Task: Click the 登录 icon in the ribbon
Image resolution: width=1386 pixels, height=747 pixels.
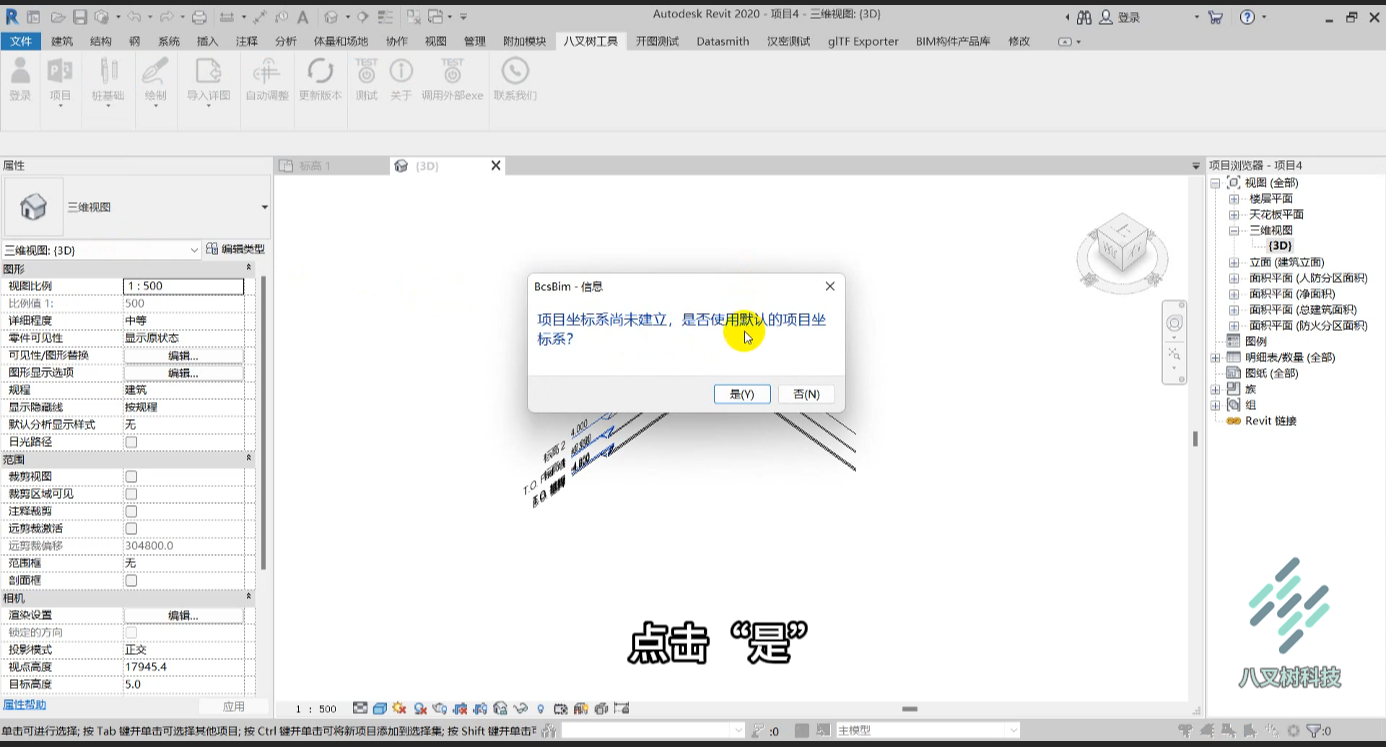Action: click(x=20, y=72)
